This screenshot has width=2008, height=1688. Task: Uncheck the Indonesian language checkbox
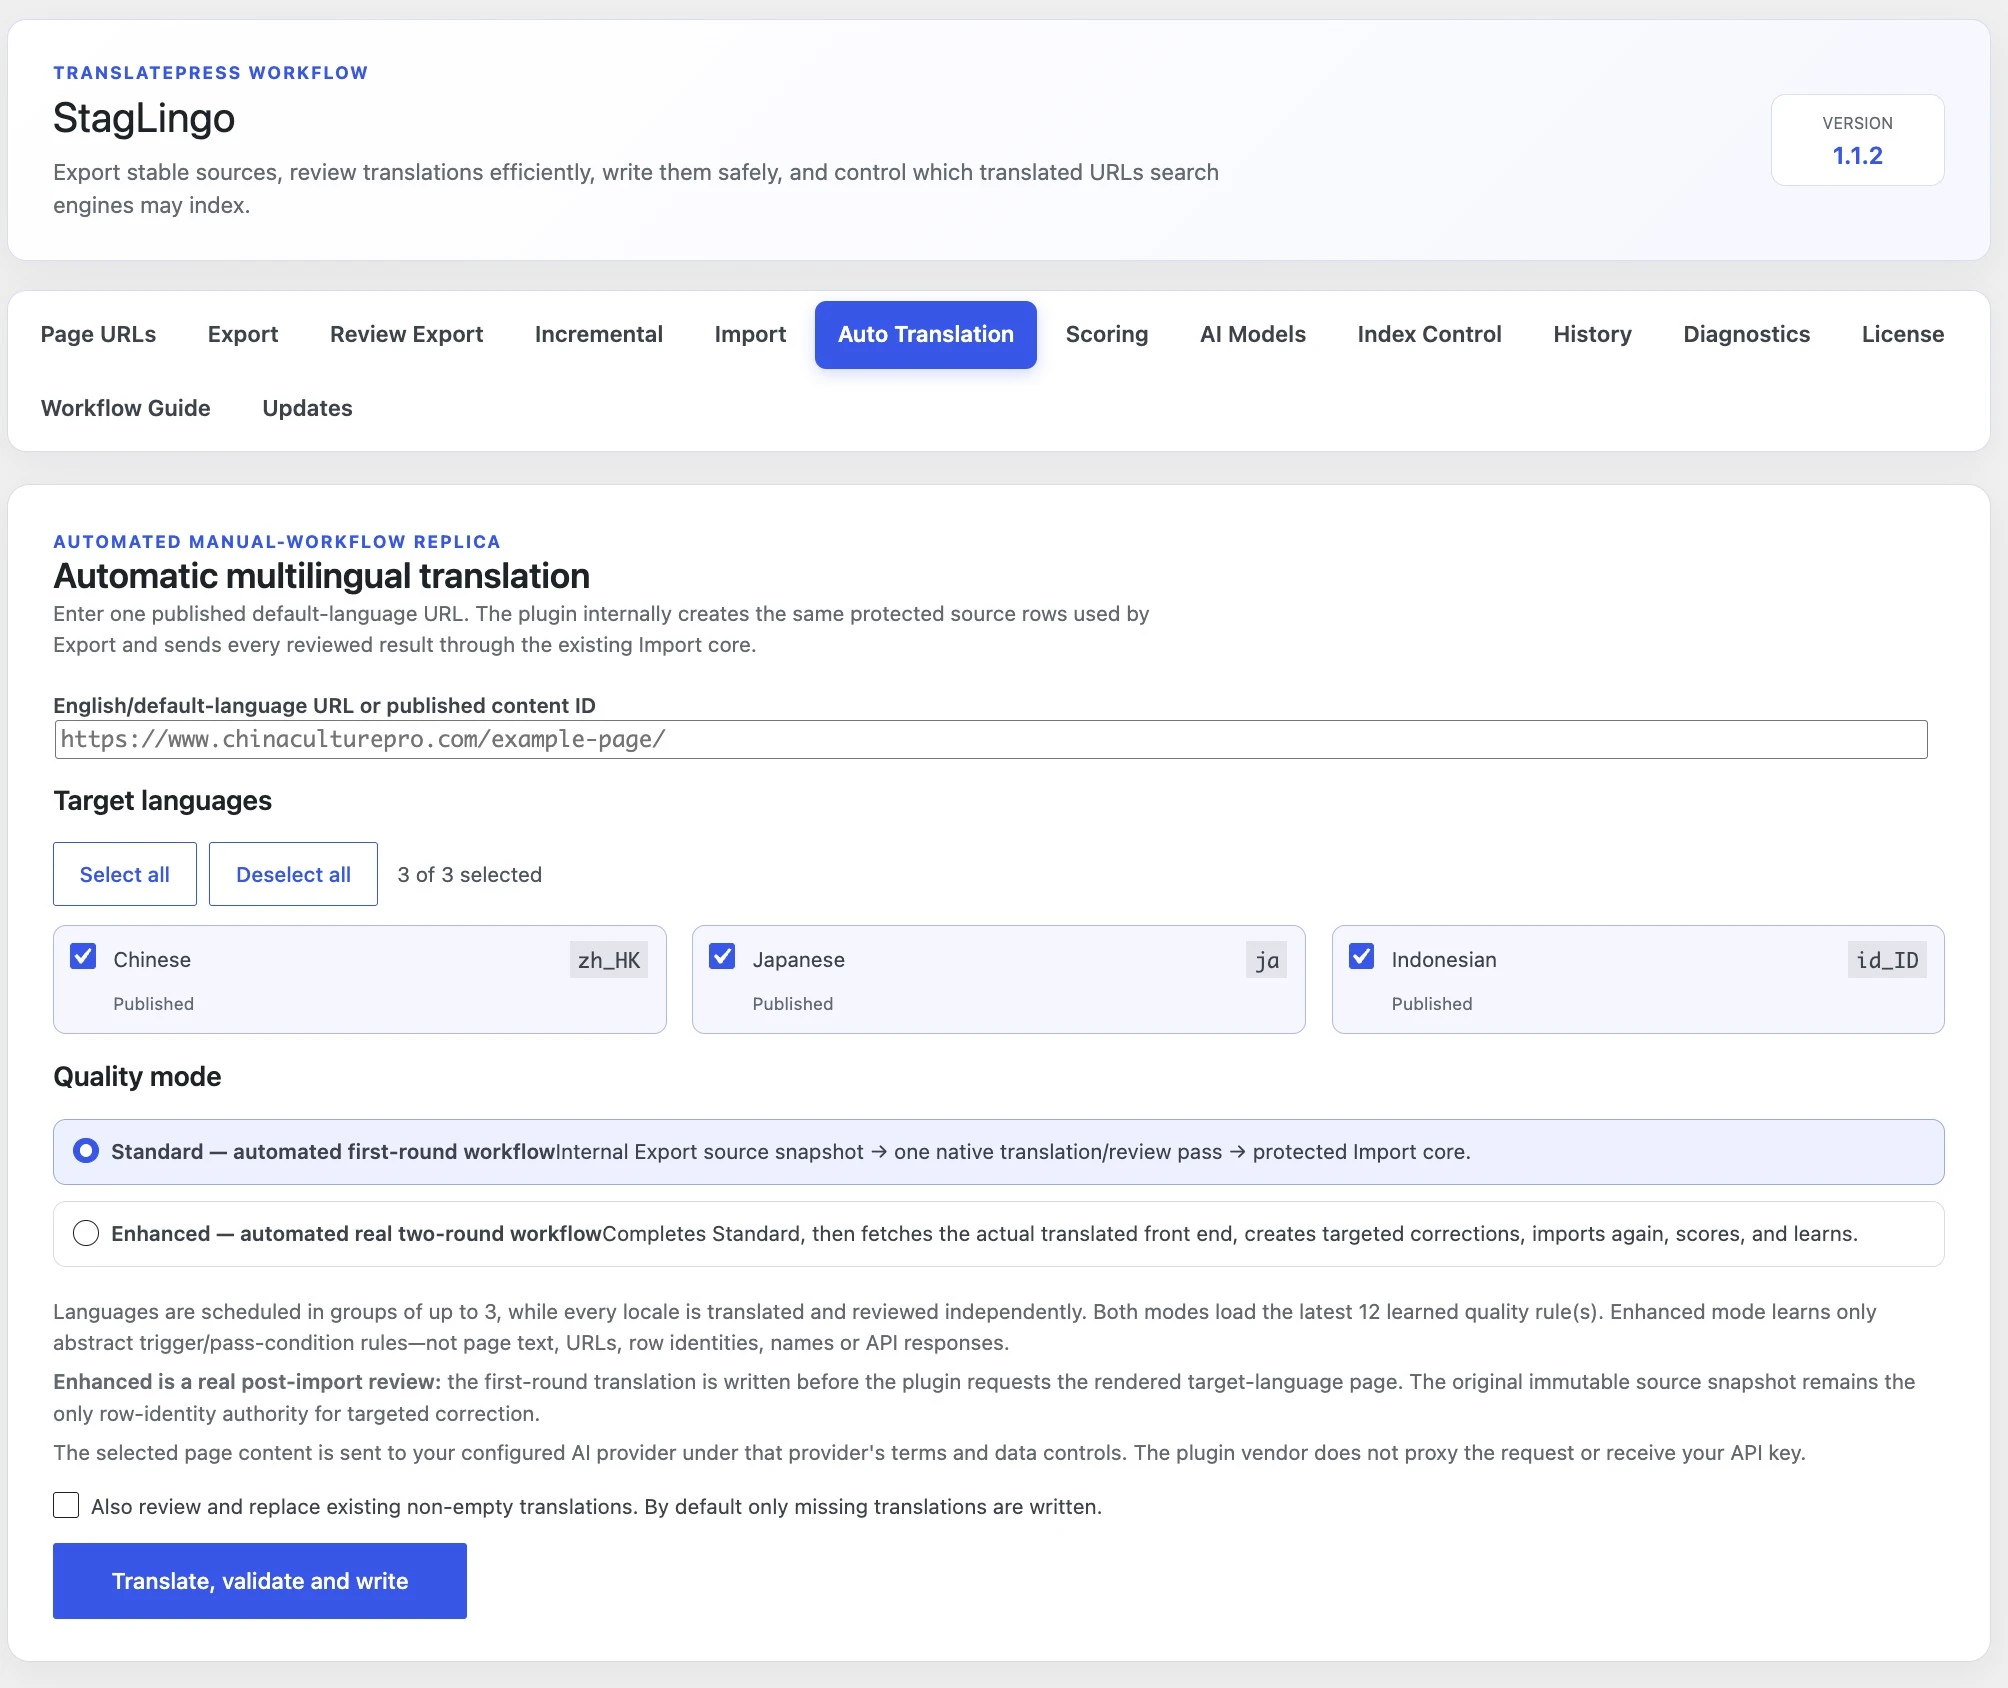[x=1361, y=957]
